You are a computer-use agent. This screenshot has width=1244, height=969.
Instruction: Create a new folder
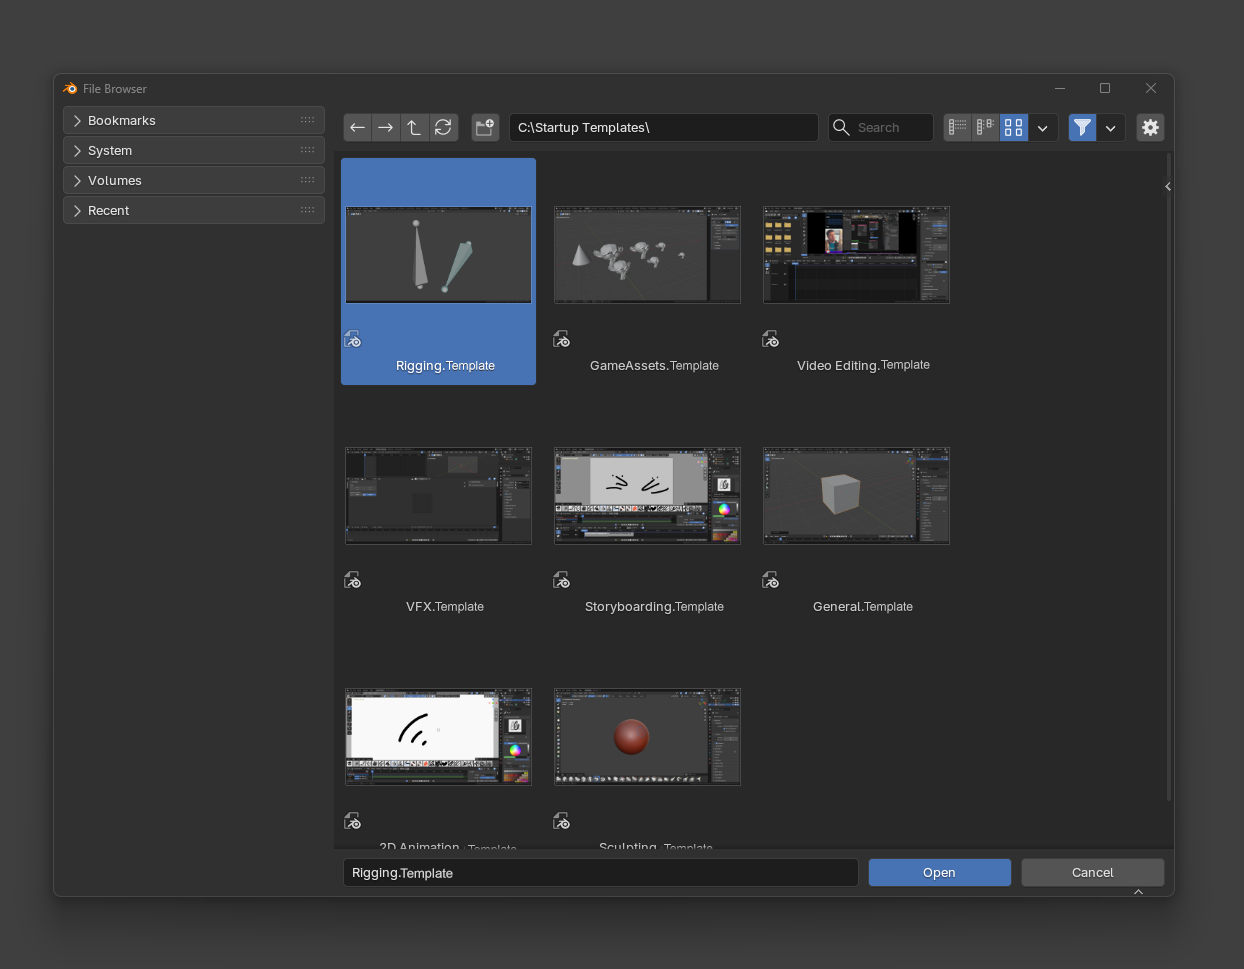coord(485,127)
